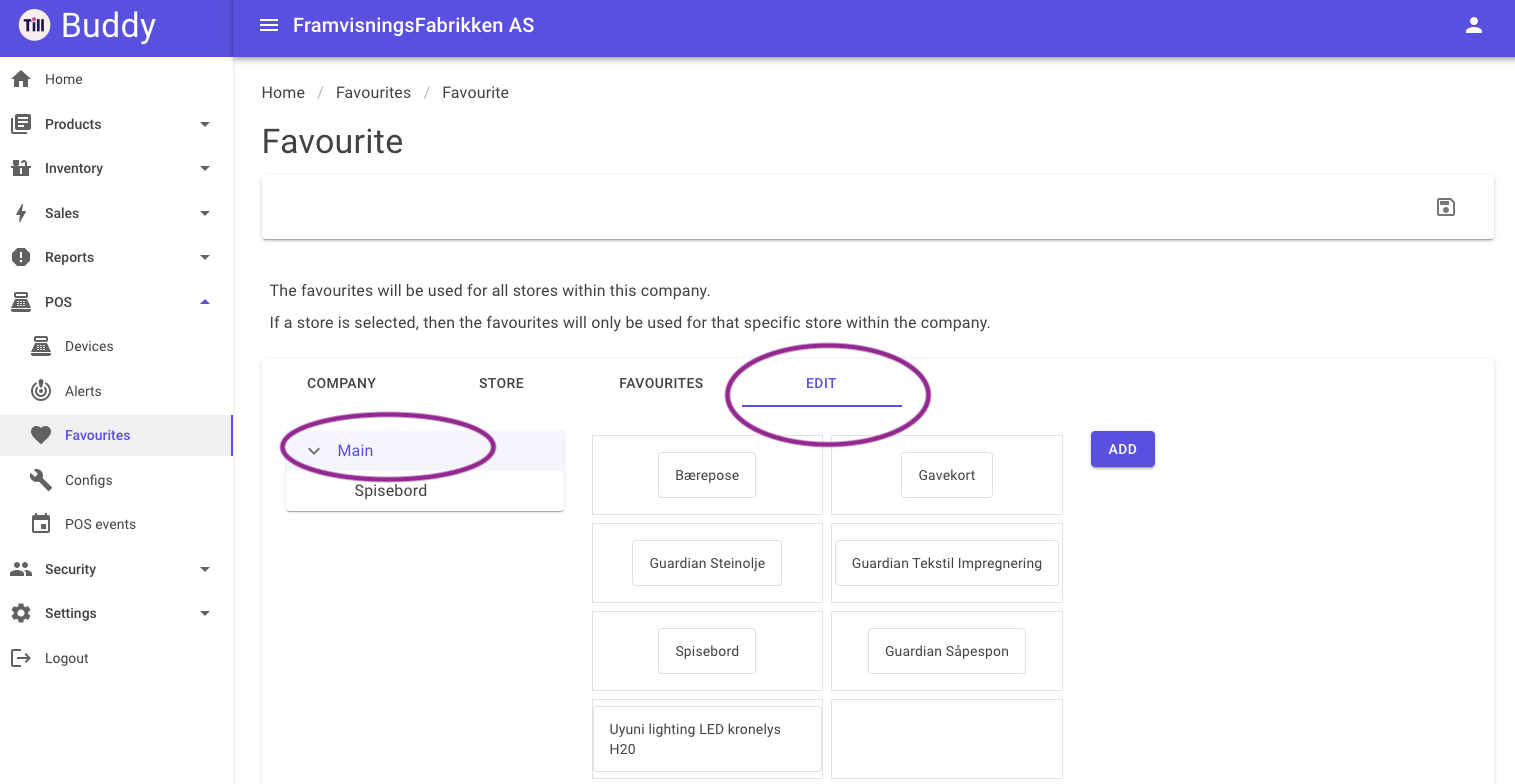Click the Configs wrench icon

click(x=41, y=480)
